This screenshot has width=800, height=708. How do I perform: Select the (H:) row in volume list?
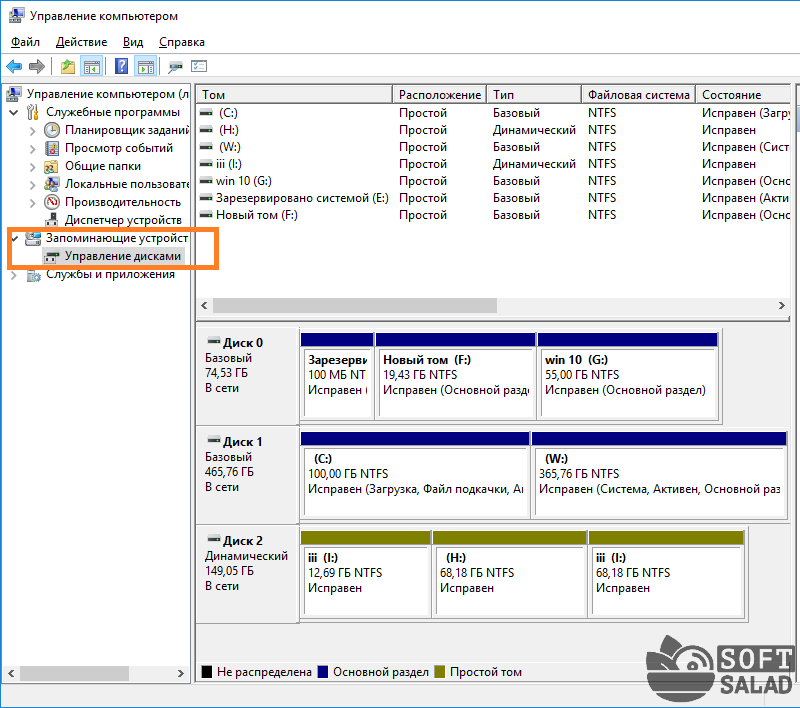point(494,130)
